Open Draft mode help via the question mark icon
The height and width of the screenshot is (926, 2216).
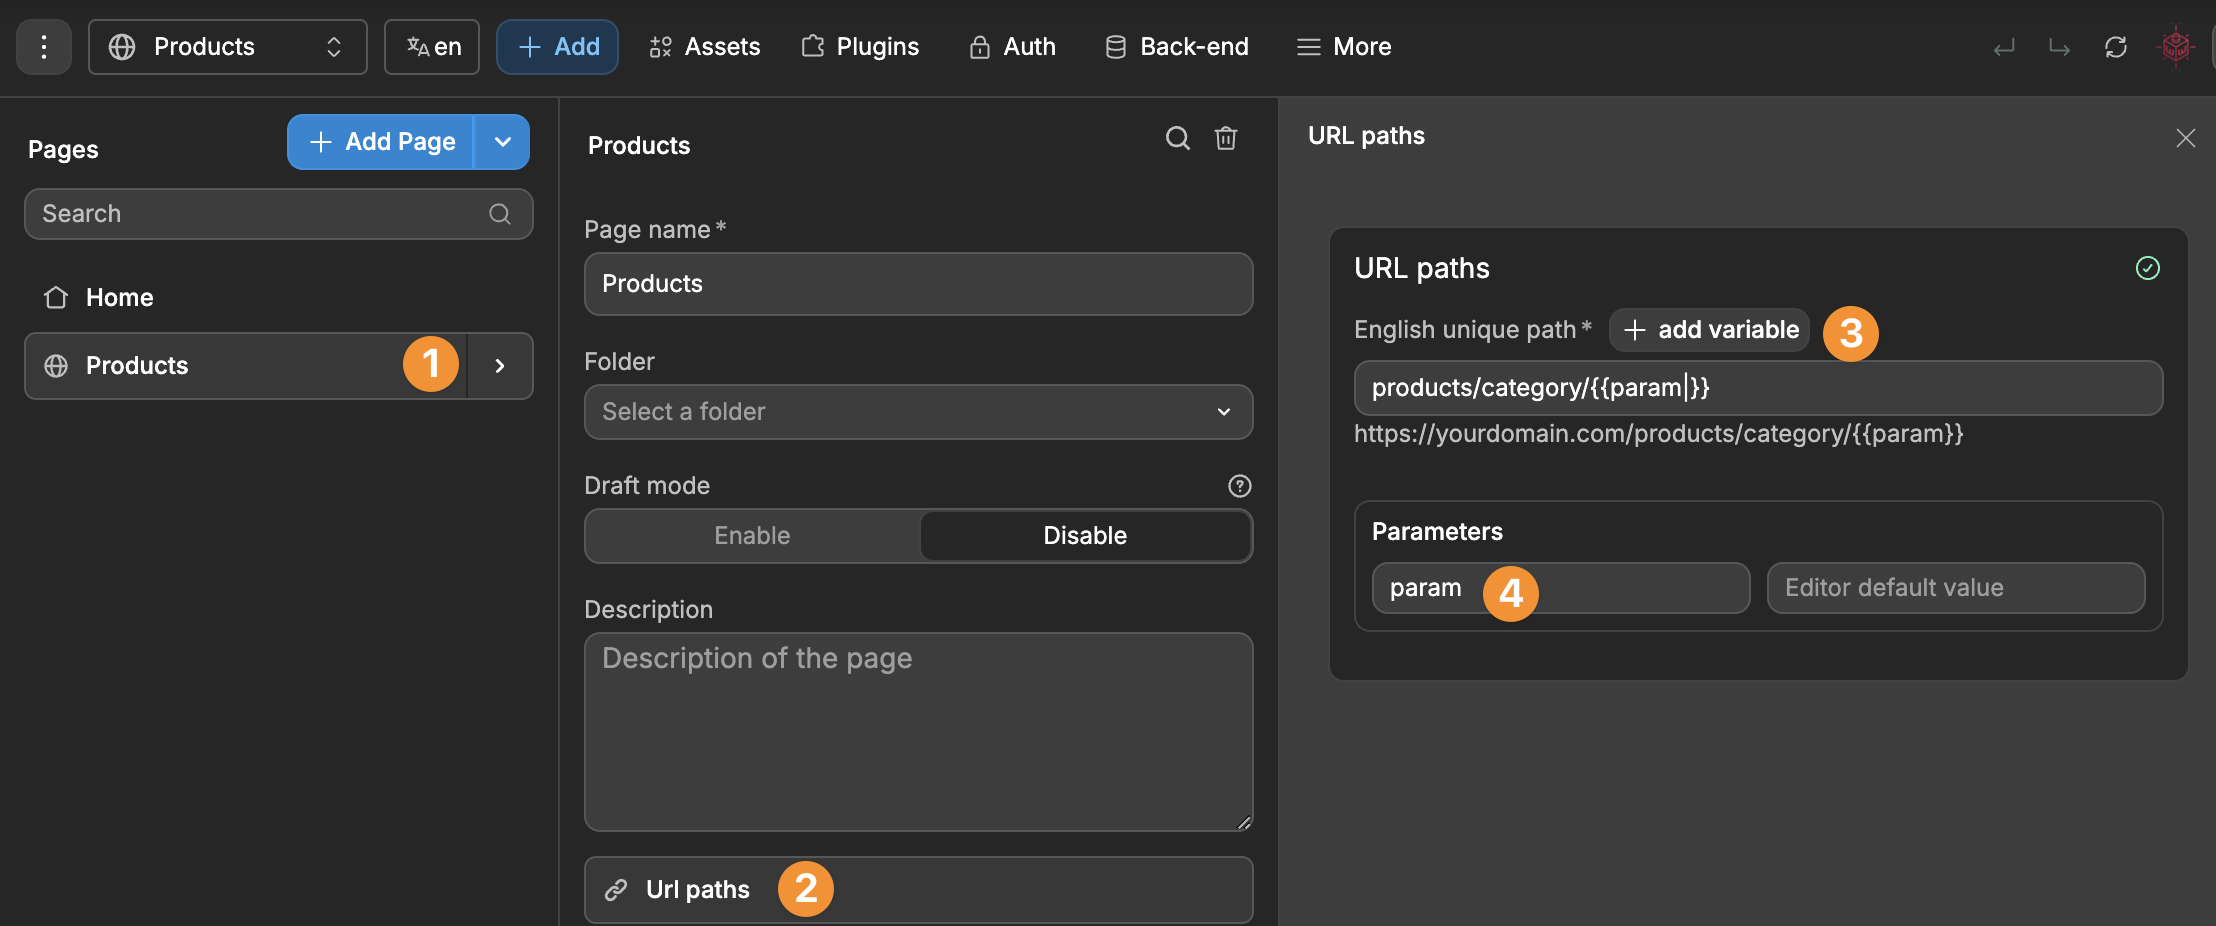tap(1239, 486)
